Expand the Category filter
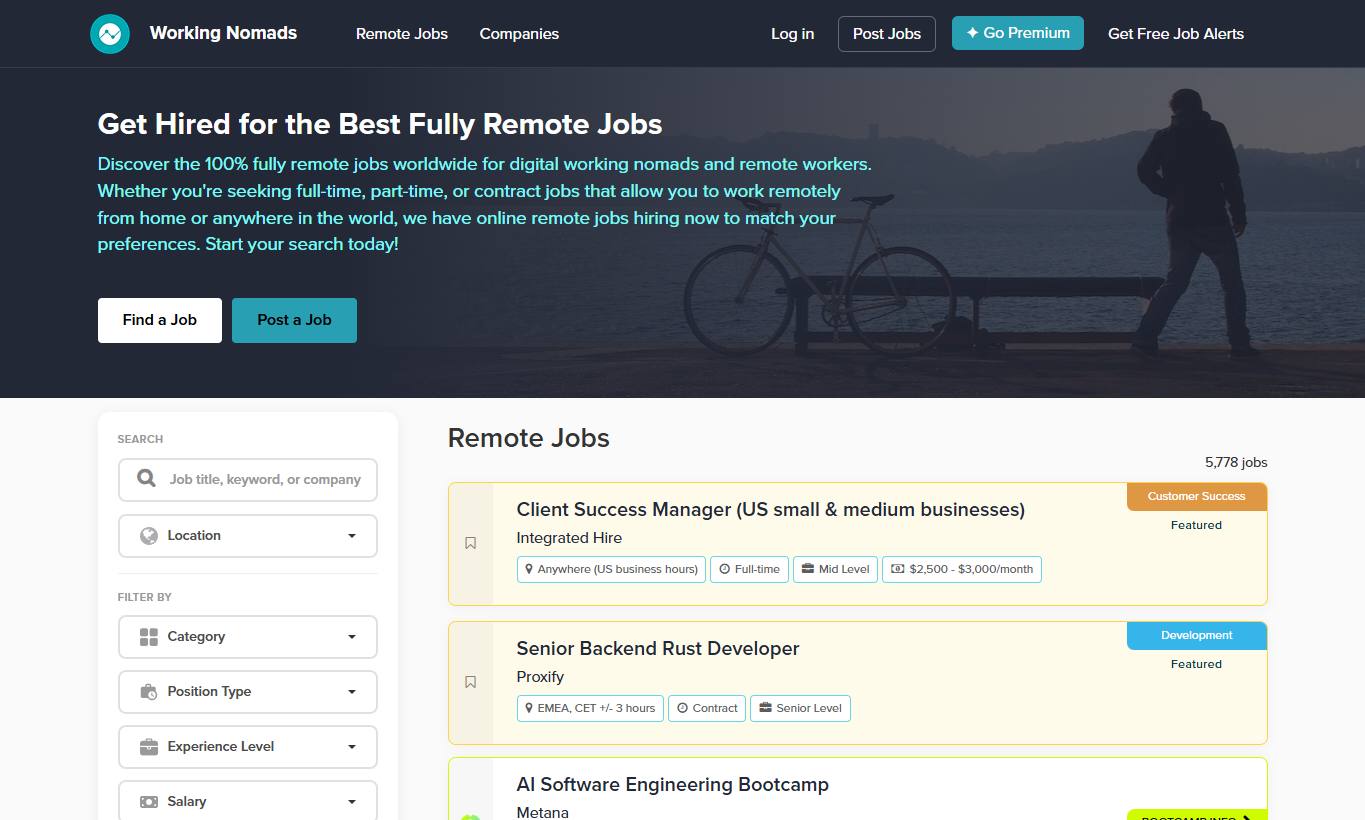 point(248,637)
